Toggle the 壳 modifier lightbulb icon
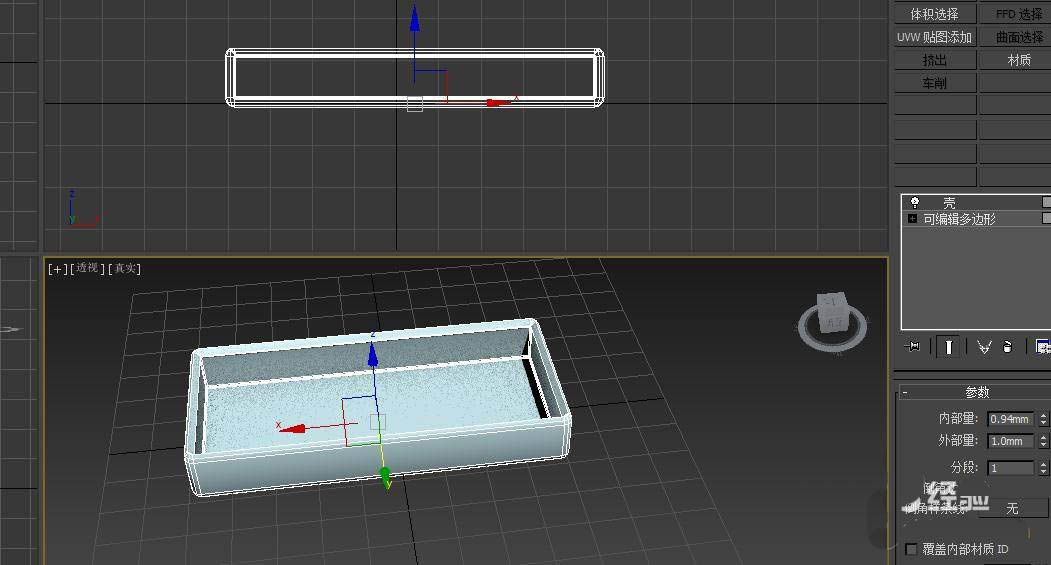The image size is (1051, 565). click(x=915, y=202)
